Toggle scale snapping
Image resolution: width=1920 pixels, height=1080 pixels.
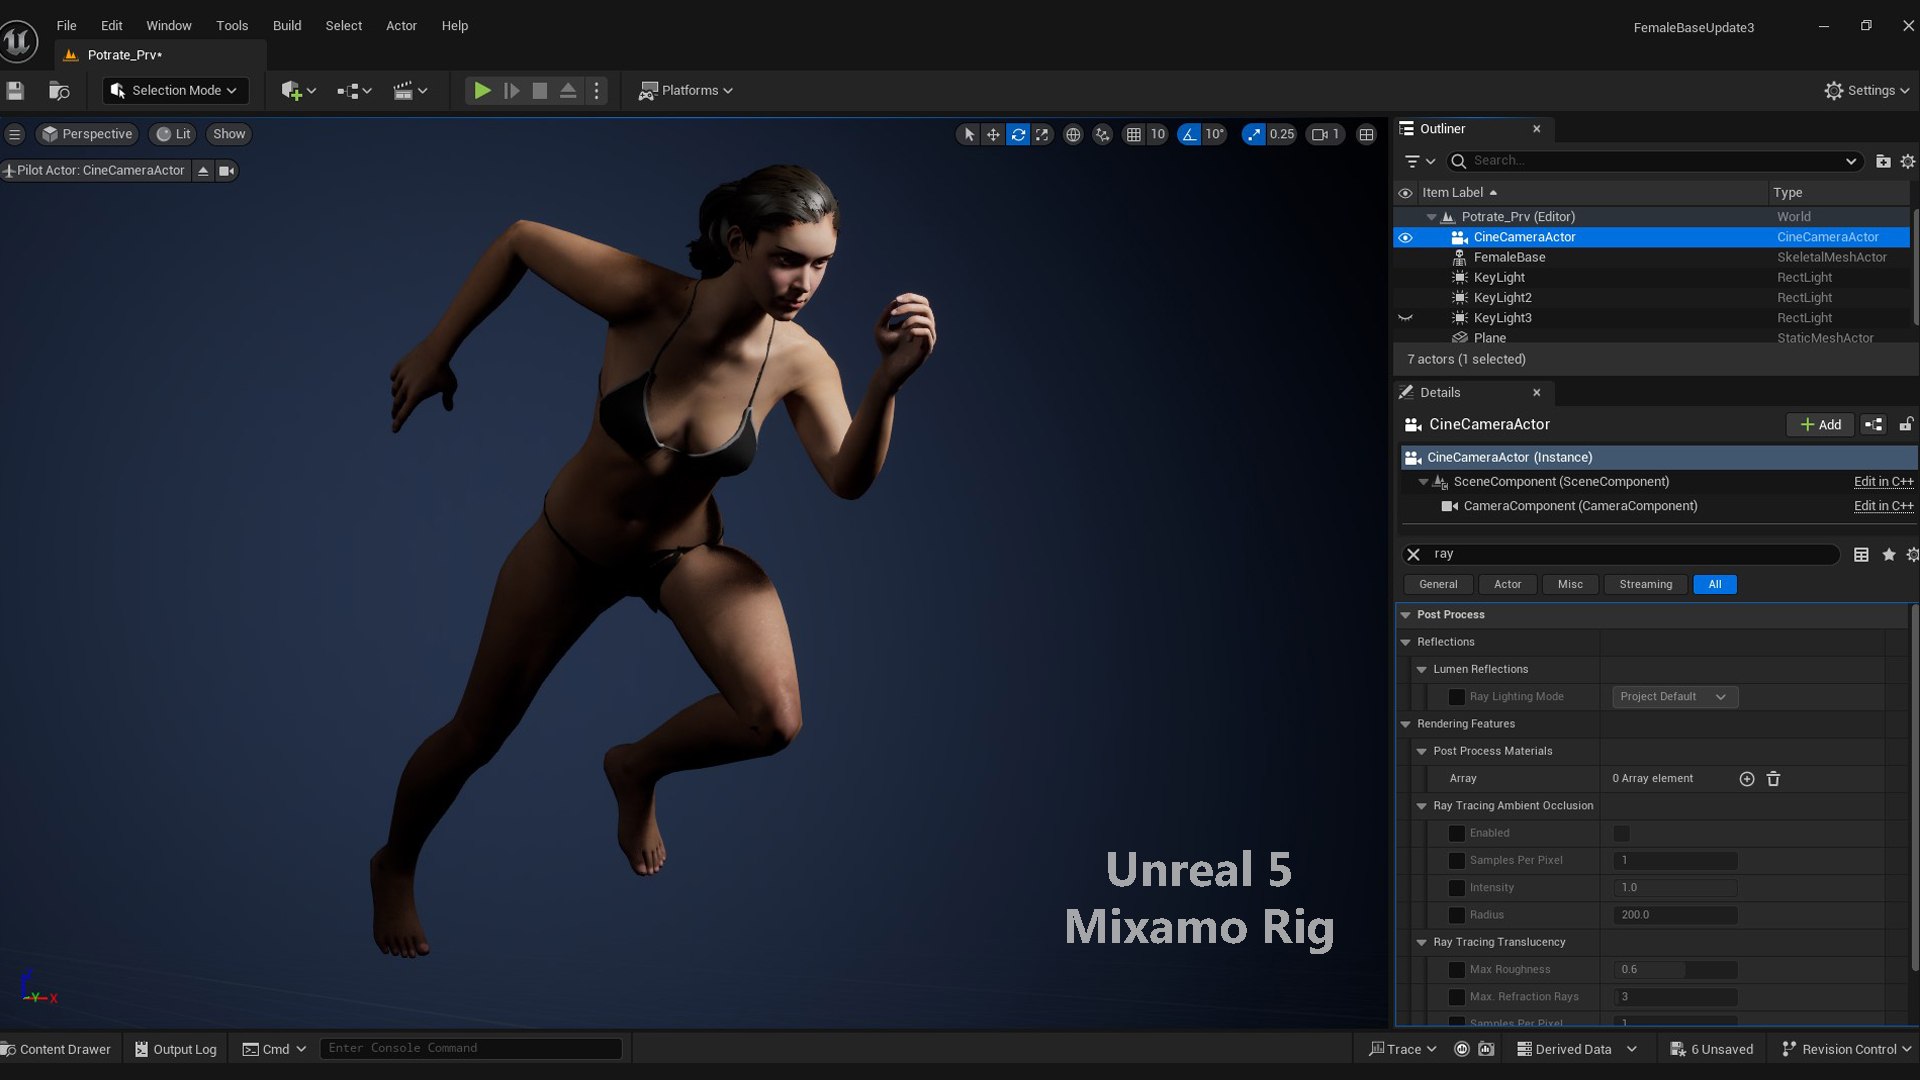[1254, 134]
